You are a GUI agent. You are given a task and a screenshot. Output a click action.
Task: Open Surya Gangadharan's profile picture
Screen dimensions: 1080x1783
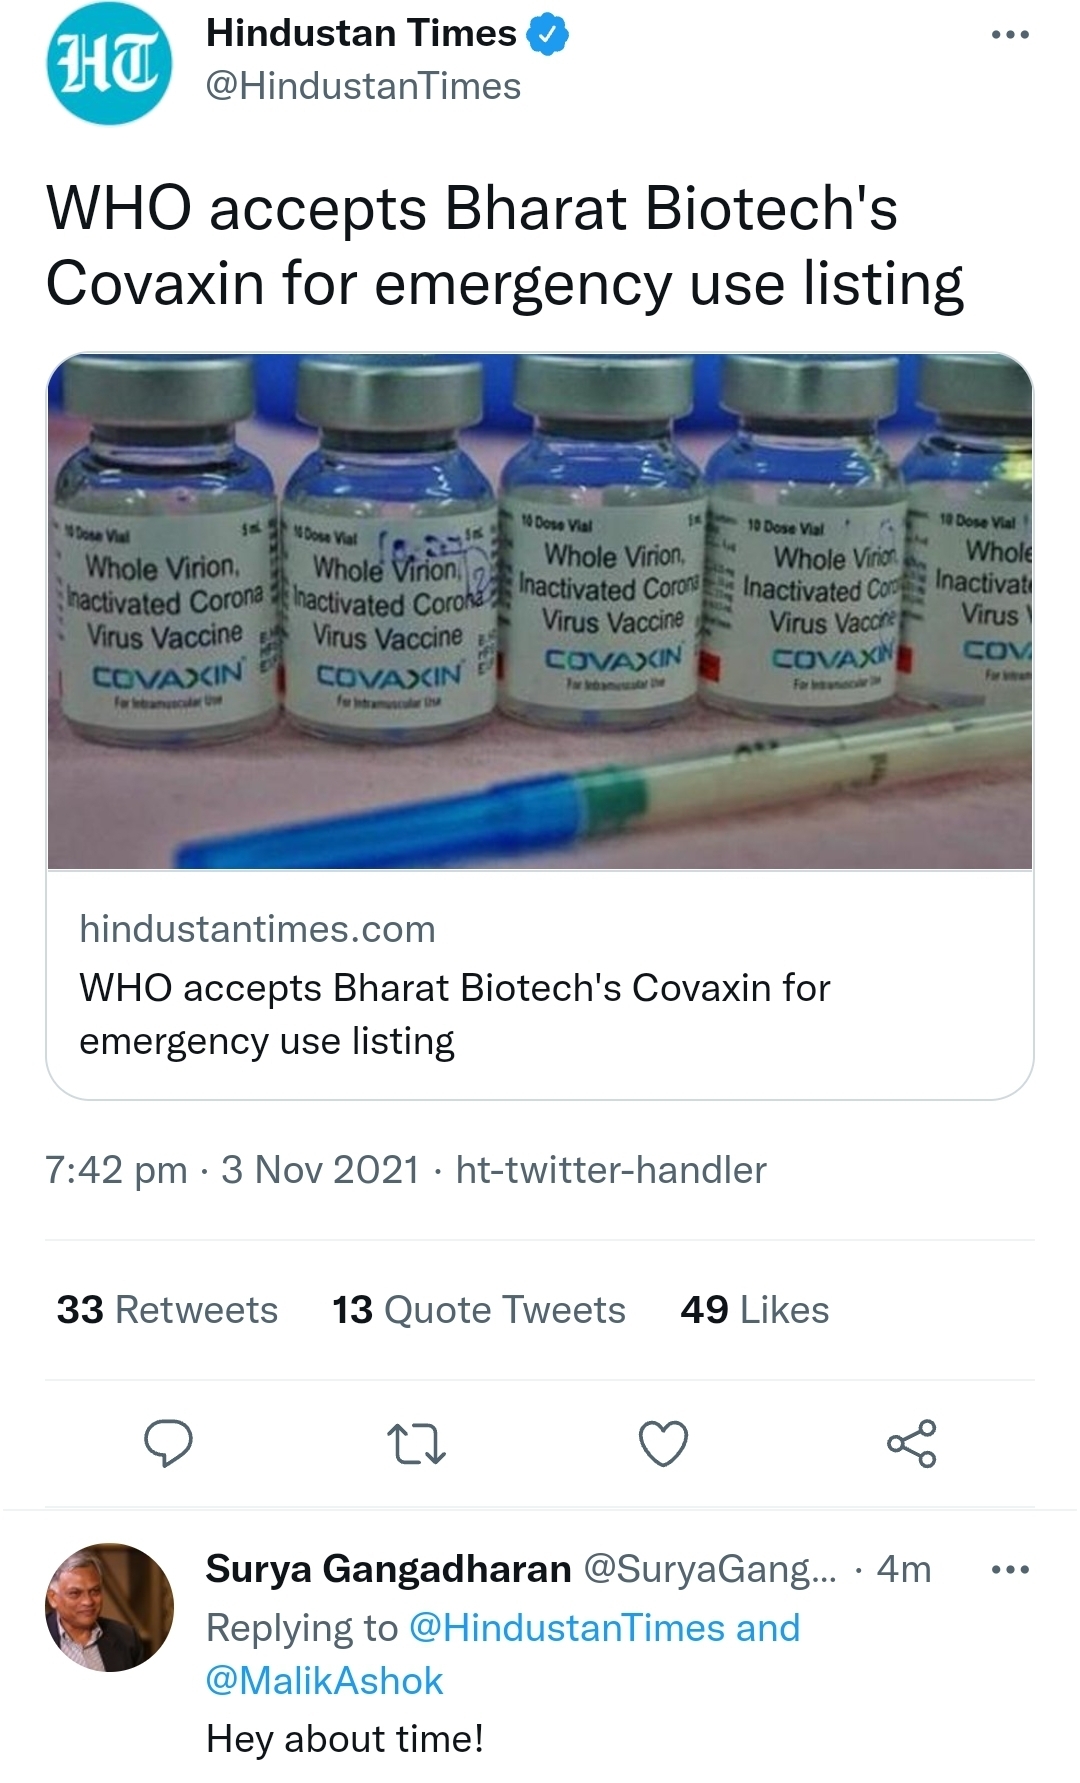pyautogui.click(x=109, y=1607)
